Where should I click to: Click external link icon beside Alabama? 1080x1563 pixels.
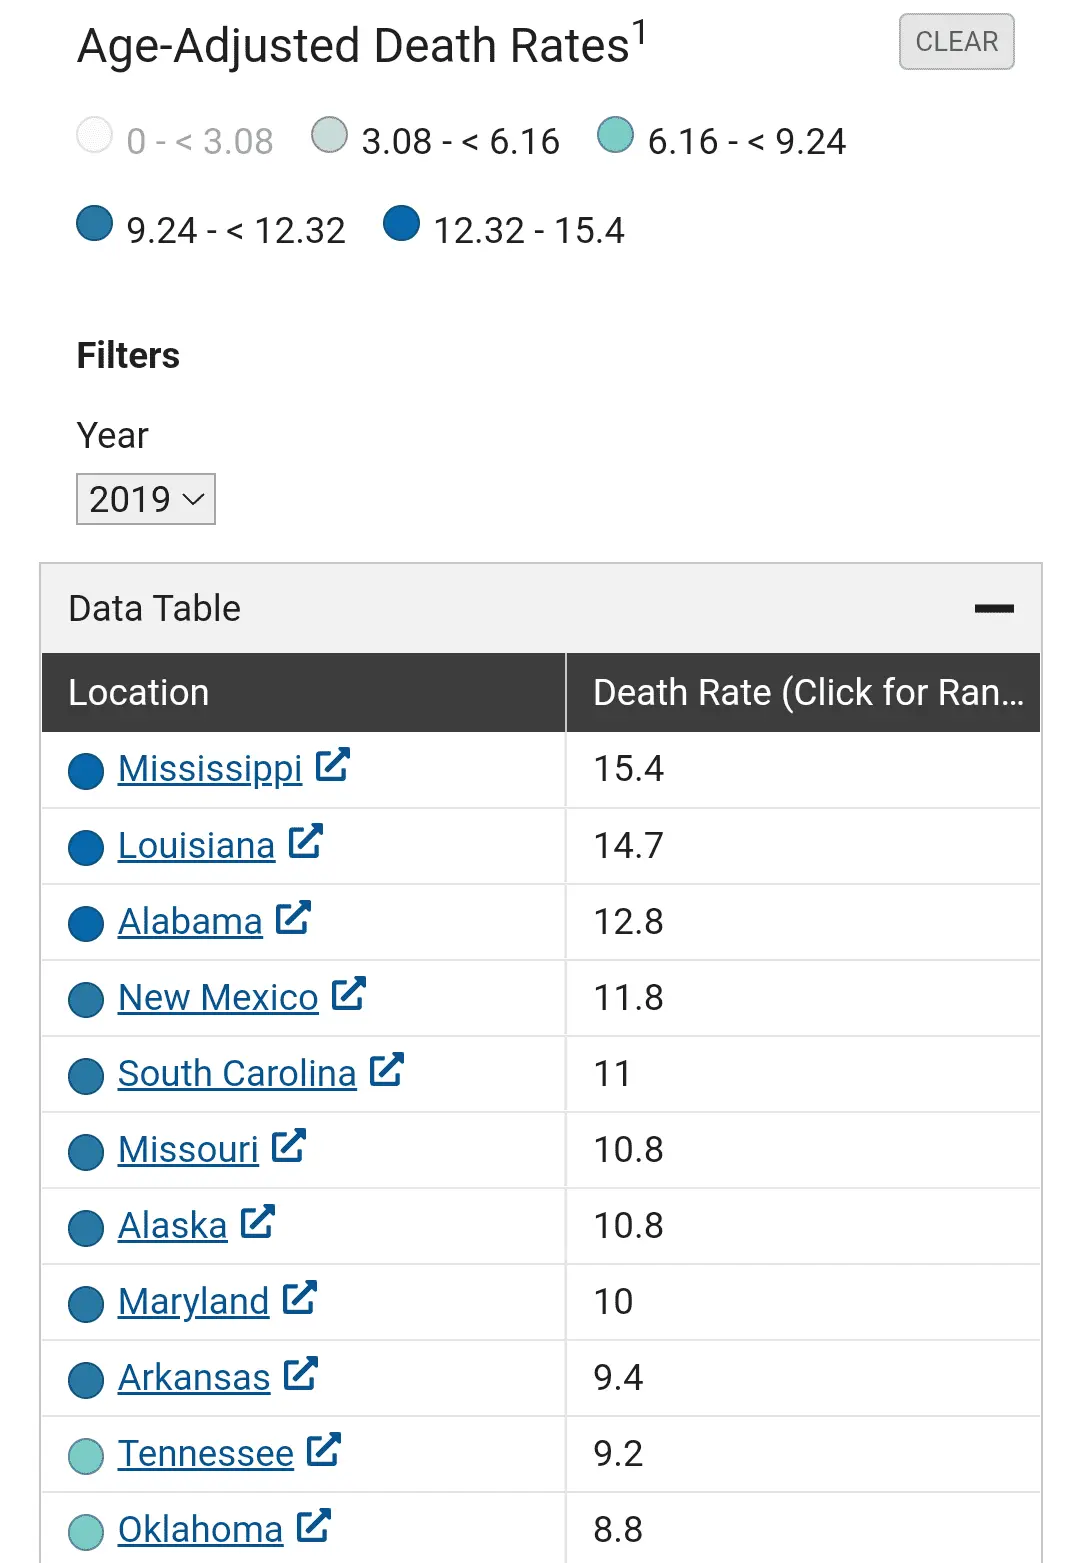click(293, 918)
